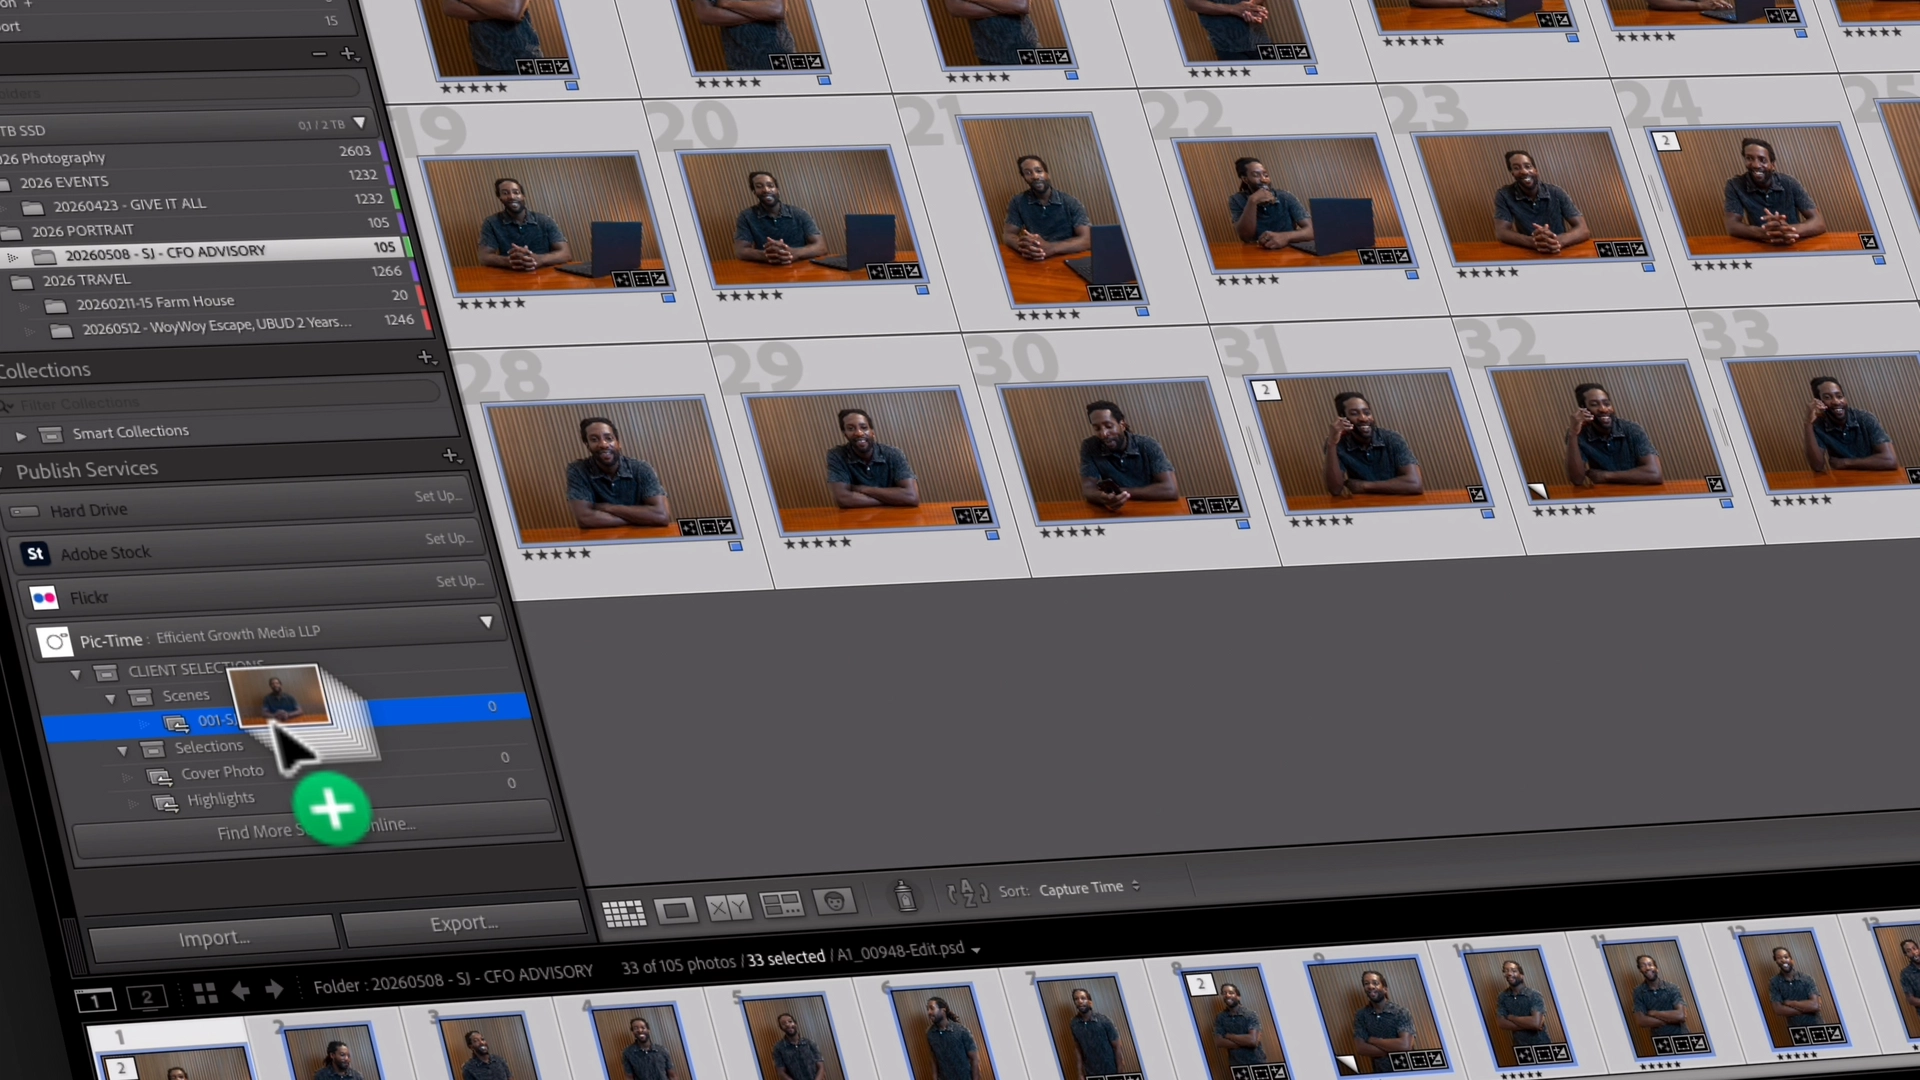Viewport: 1920px width, 1080px height.
Task: Click the Import button
Action: 213,938
